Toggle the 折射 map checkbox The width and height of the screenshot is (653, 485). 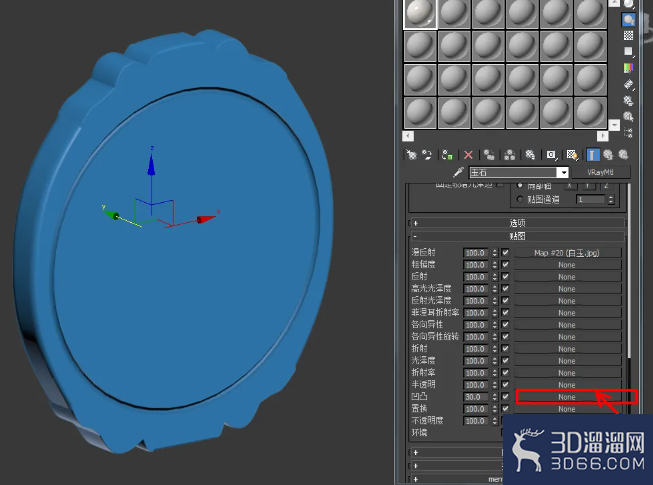(x=505, y=348)
